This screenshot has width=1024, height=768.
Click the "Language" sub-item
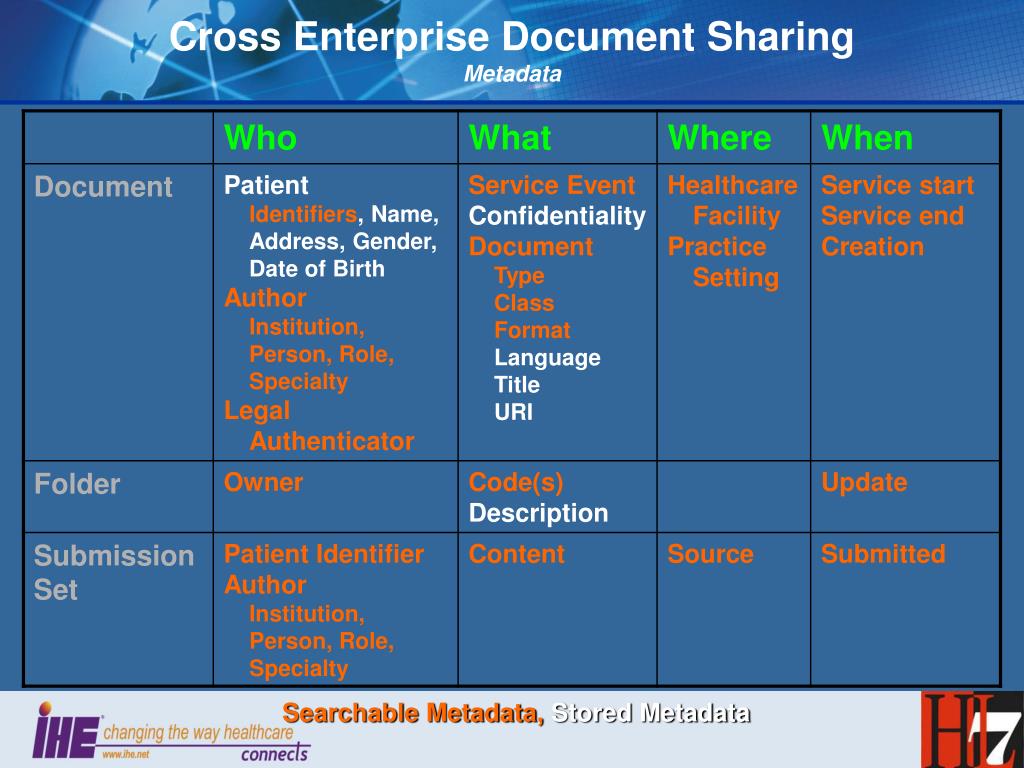[547, 359]
